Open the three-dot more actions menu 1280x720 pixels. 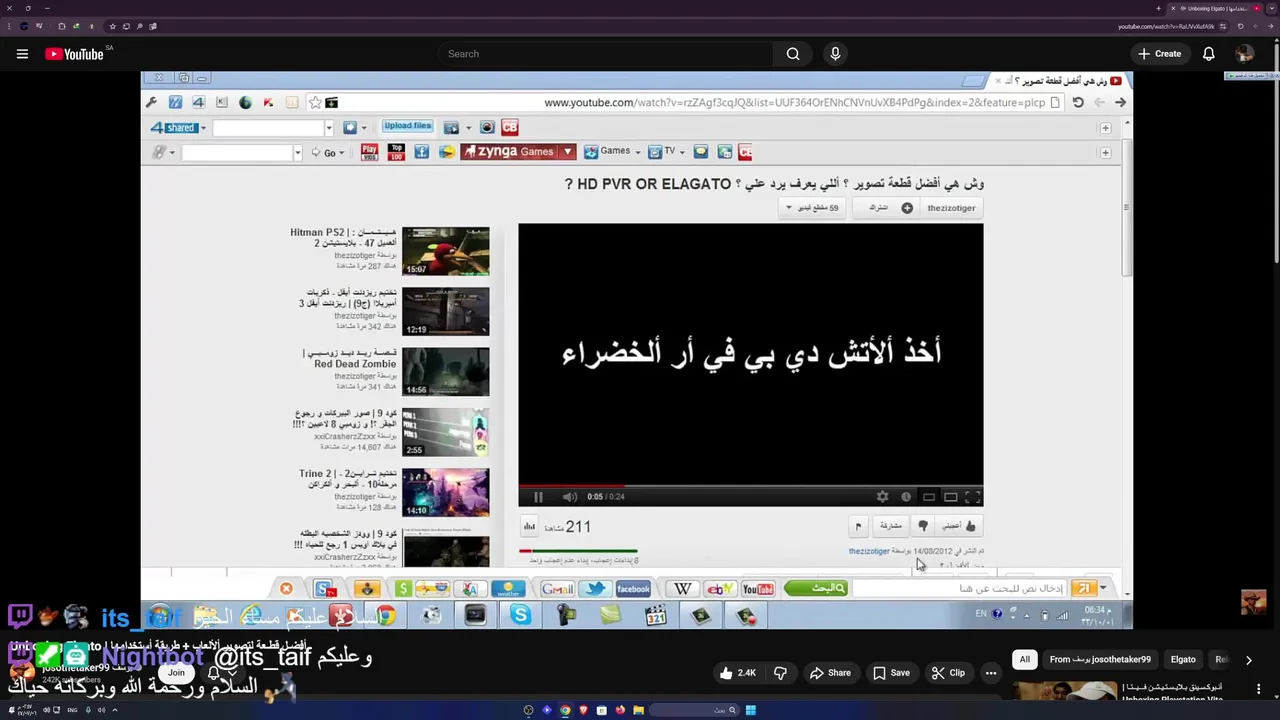[x=991, y=673]
